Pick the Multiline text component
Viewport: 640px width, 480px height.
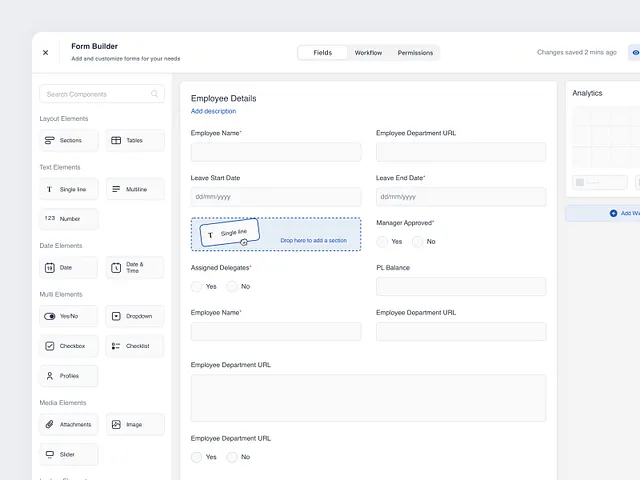click(x=134, y=189)
